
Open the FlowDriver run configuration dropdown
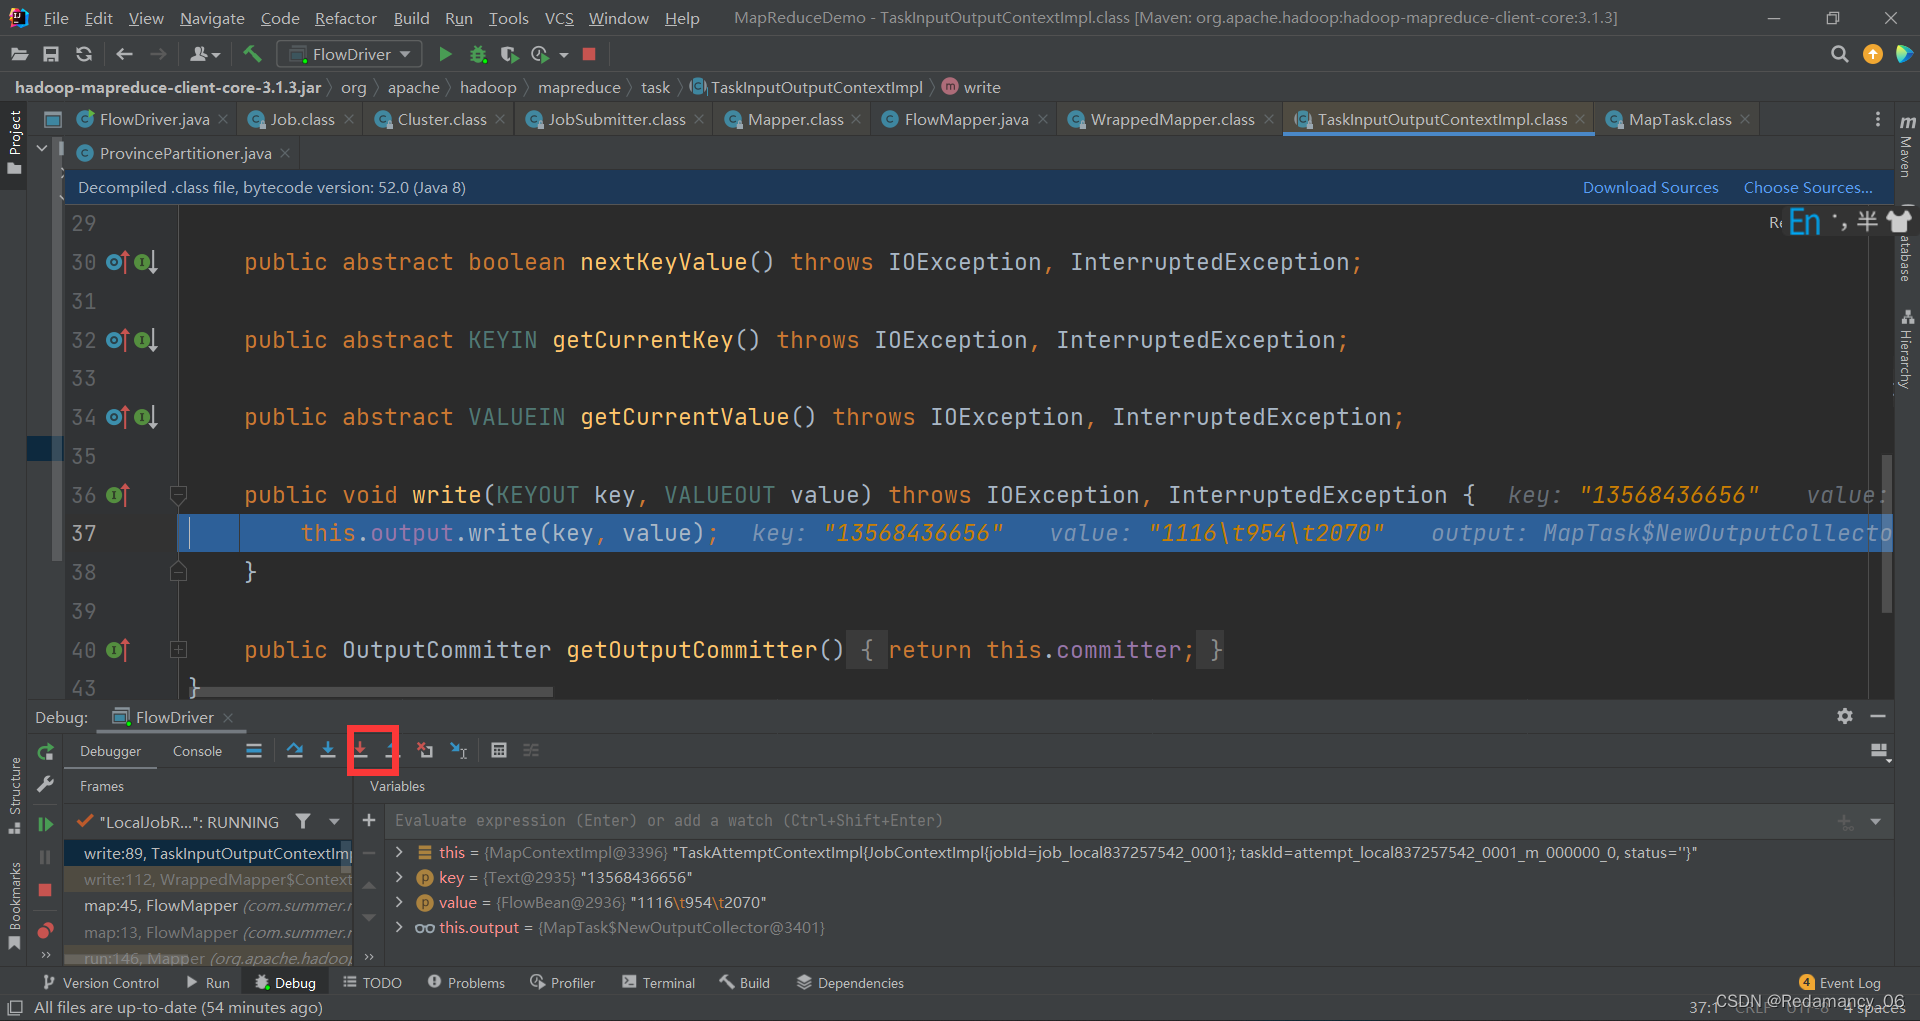349,54
